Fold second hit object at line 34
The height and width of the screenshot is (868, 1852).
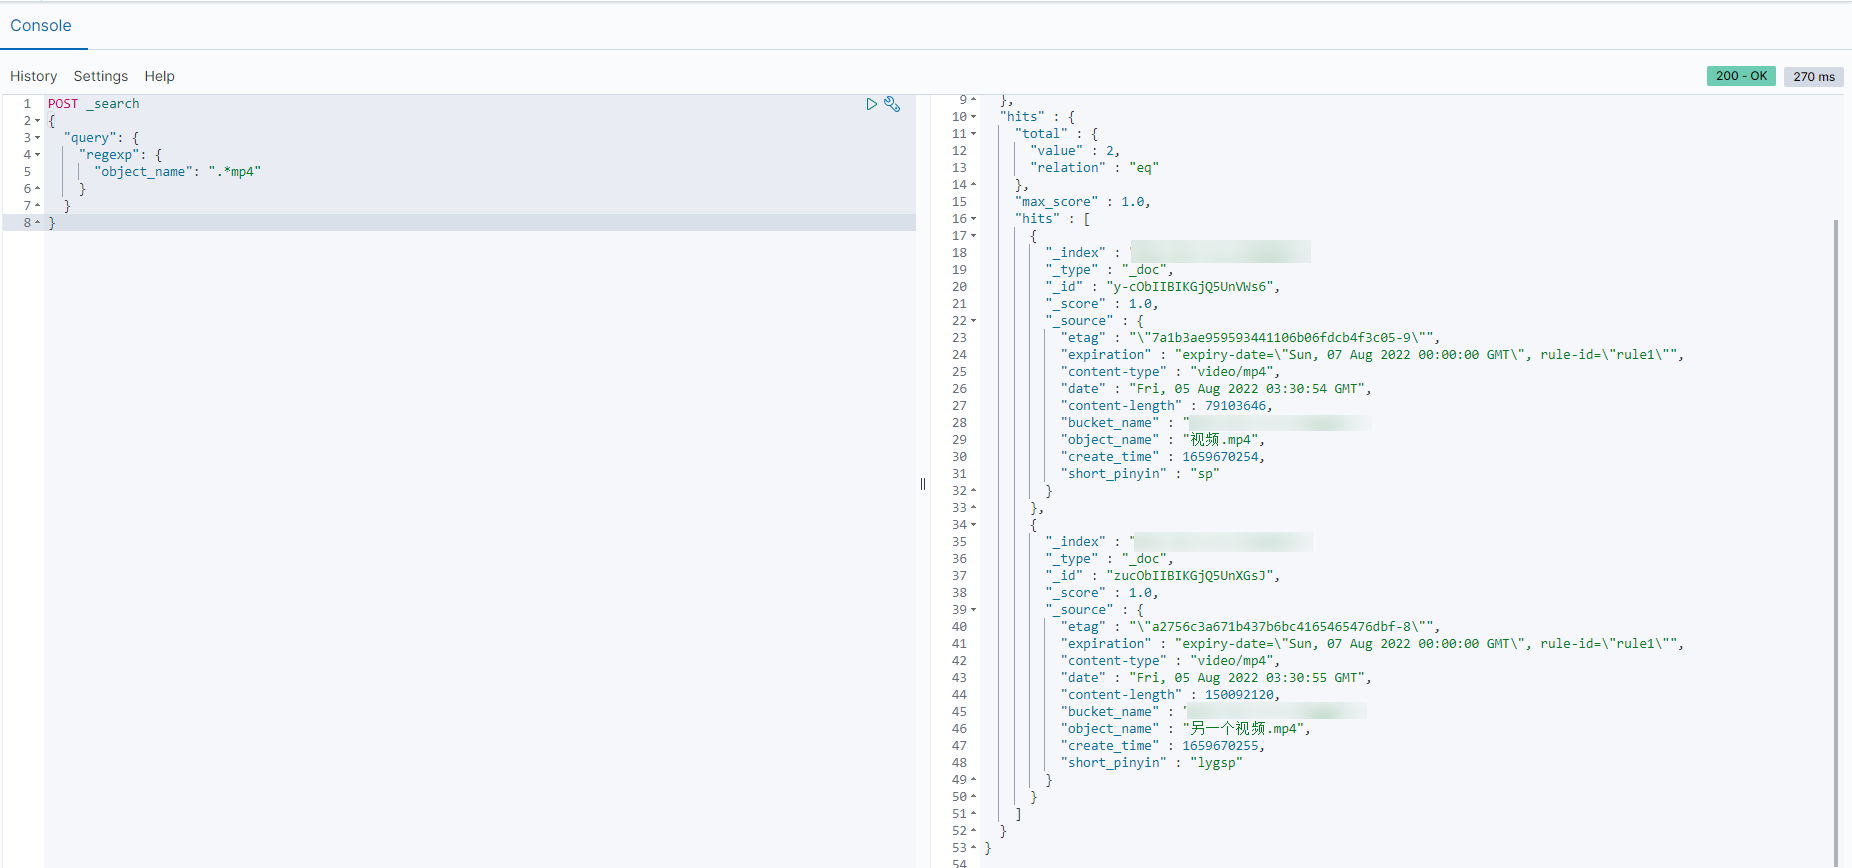(973, 525)
